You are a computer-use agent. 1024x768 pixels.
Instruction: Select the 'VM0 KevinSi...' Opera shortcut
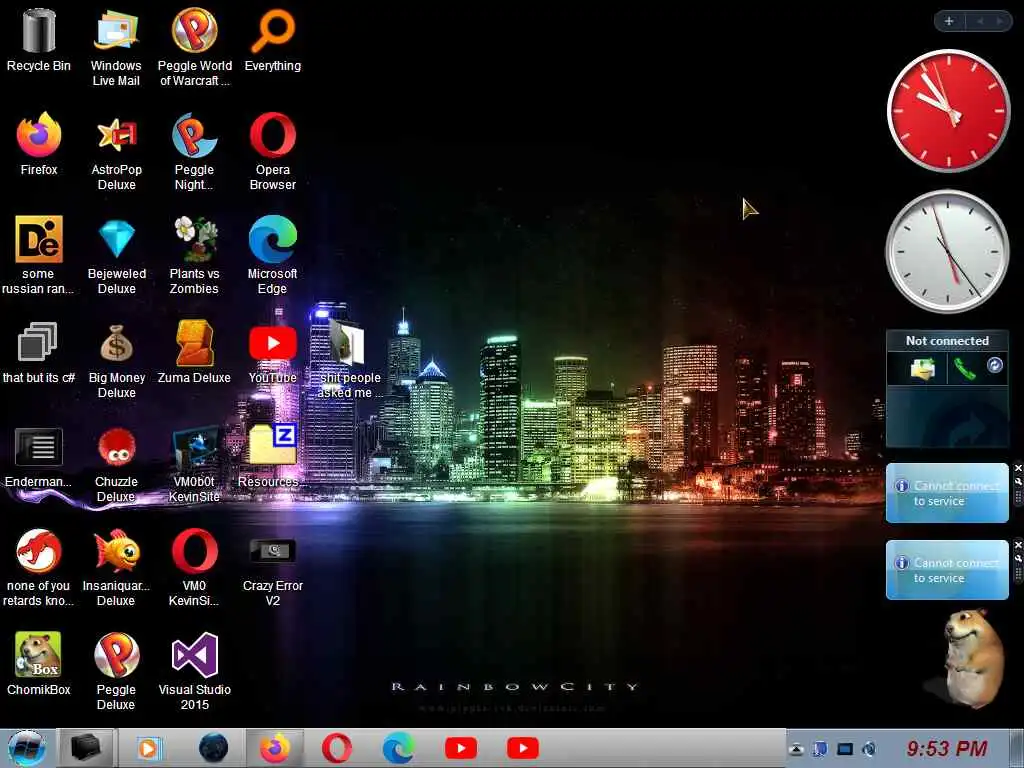[x=195, y=568]
